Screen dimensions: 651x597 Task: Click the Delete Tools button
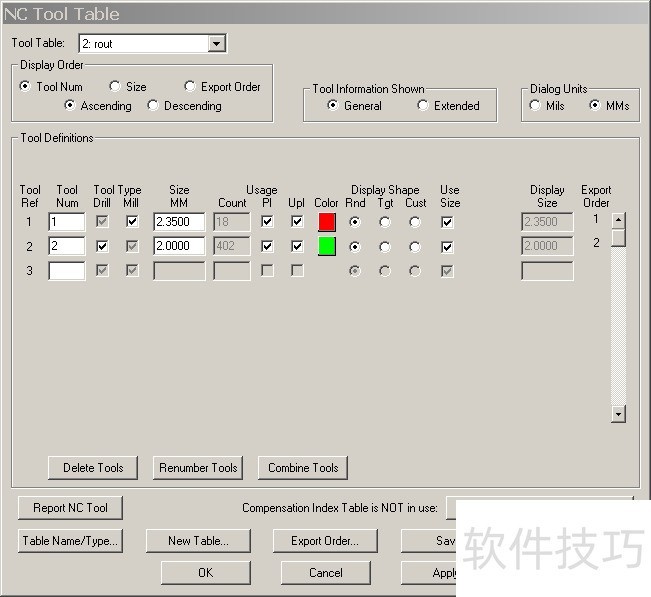point(93,467)
